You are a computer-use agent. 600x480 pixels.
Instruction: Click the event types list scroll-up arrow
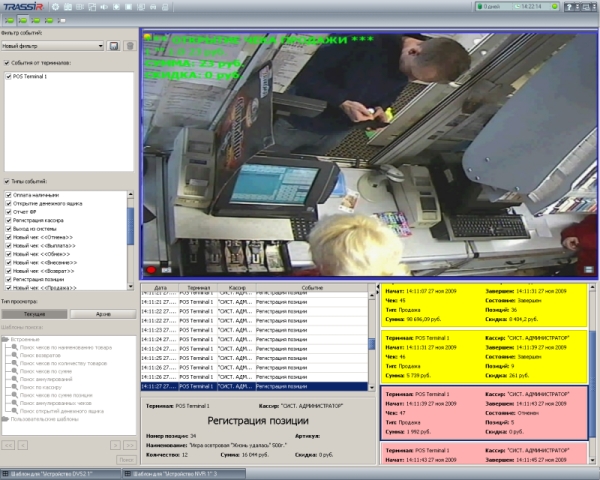[x=130, y=194]
